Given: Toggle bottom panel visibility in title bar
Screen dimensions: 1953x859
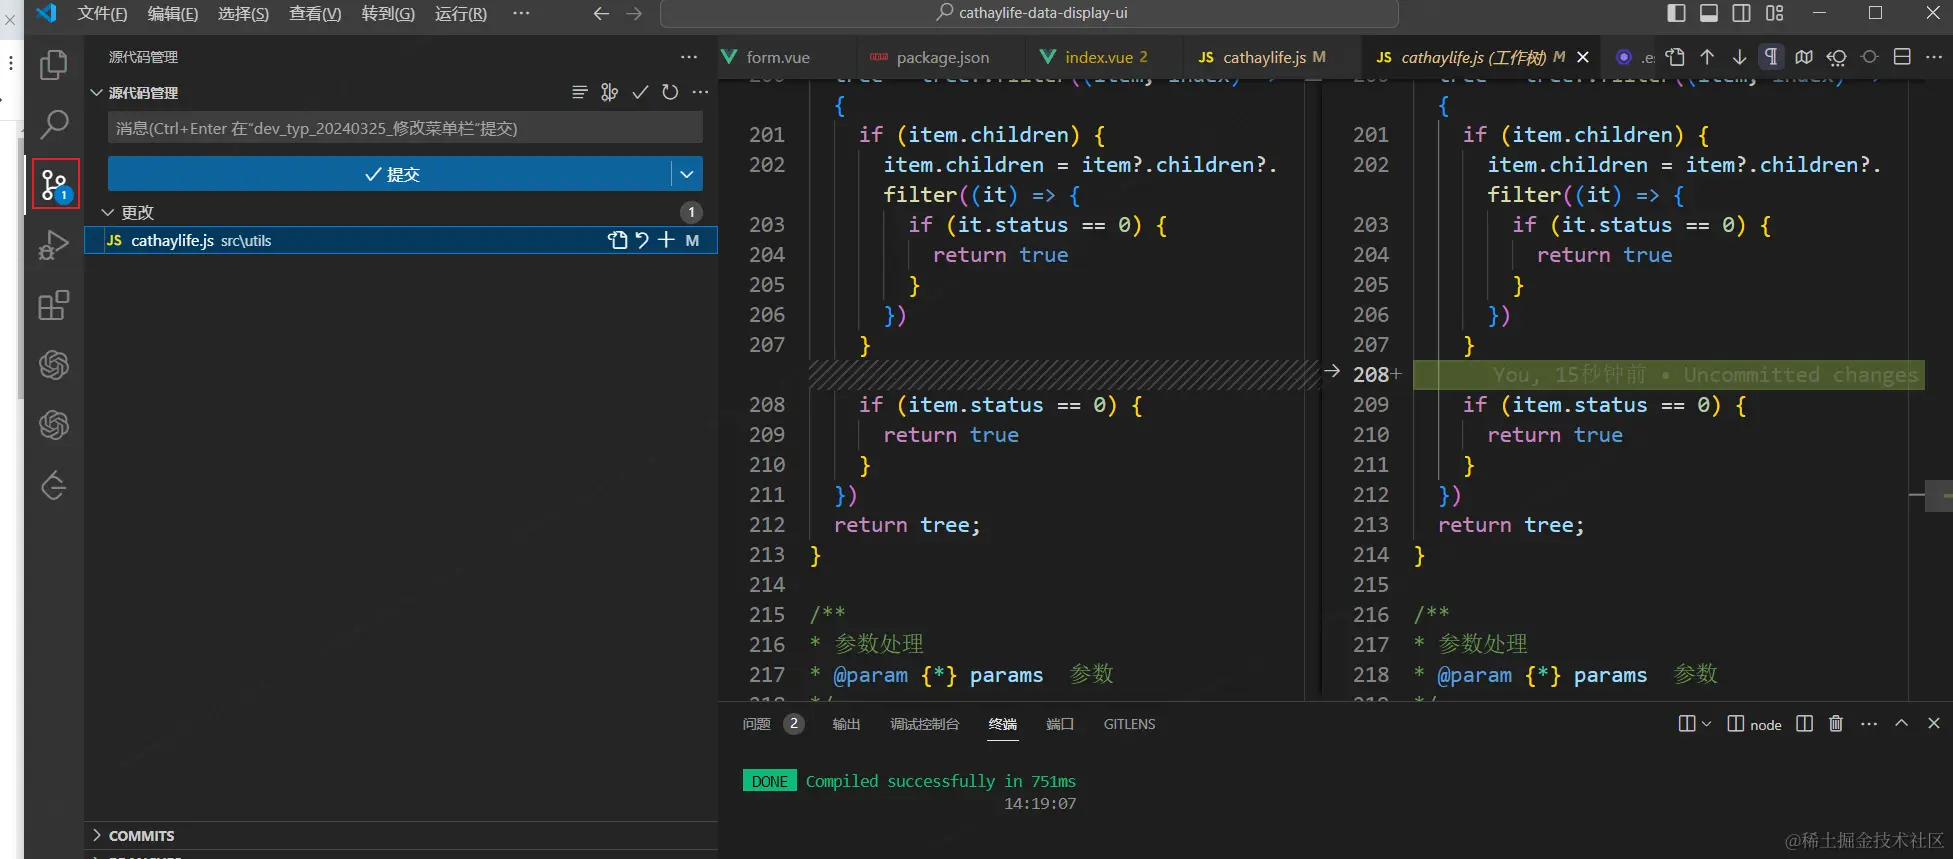Looking at the screenshot, I should click(x=1709, y=13).
